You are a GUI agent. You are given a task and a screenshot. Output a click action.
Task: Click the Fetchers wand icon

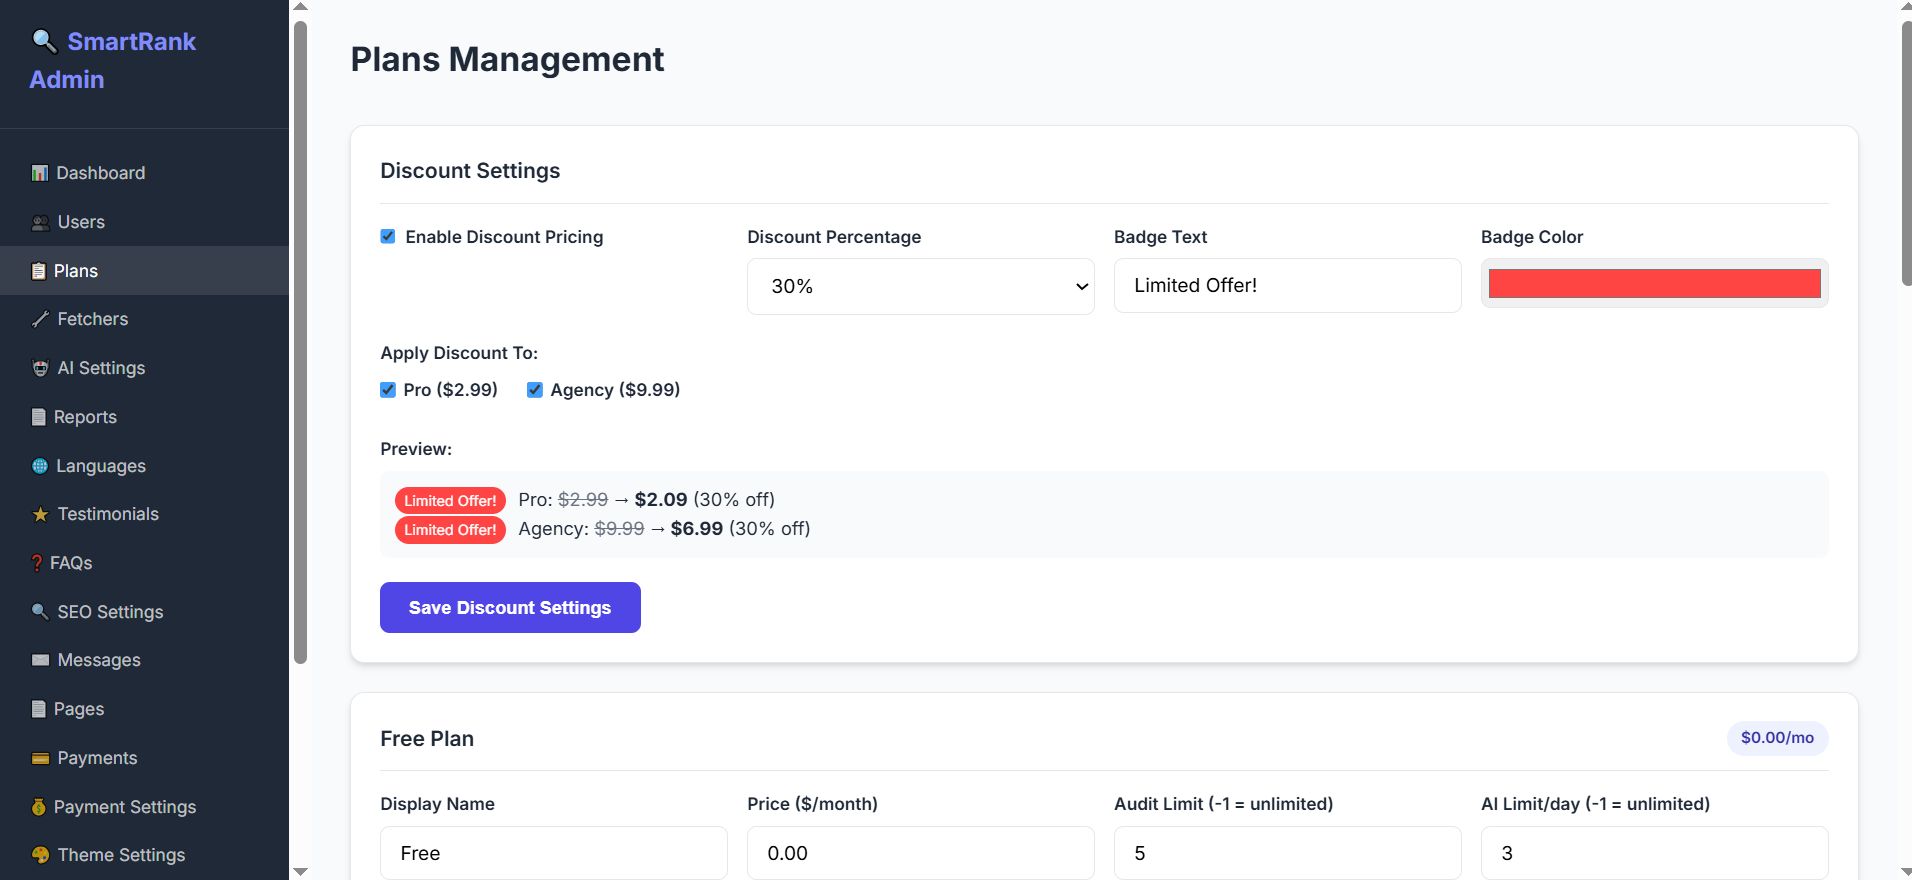coord(41,319)
